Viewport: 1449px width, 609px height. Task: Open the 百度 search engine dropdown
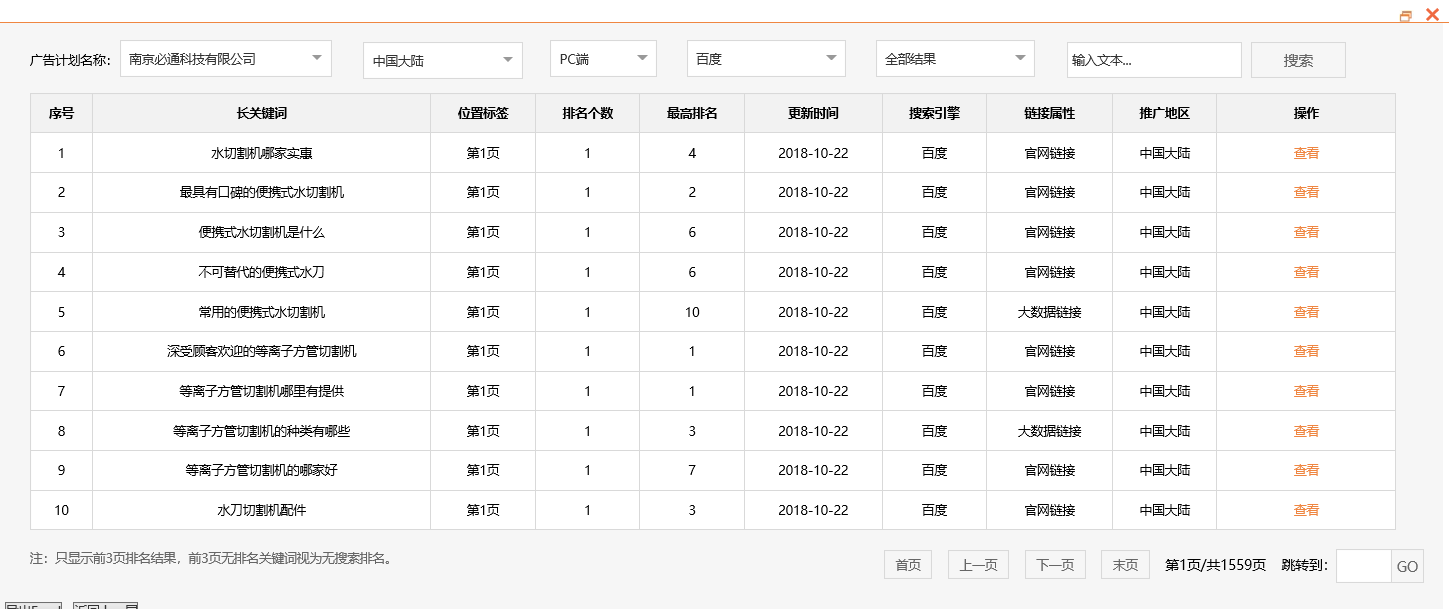click(765, 58)
